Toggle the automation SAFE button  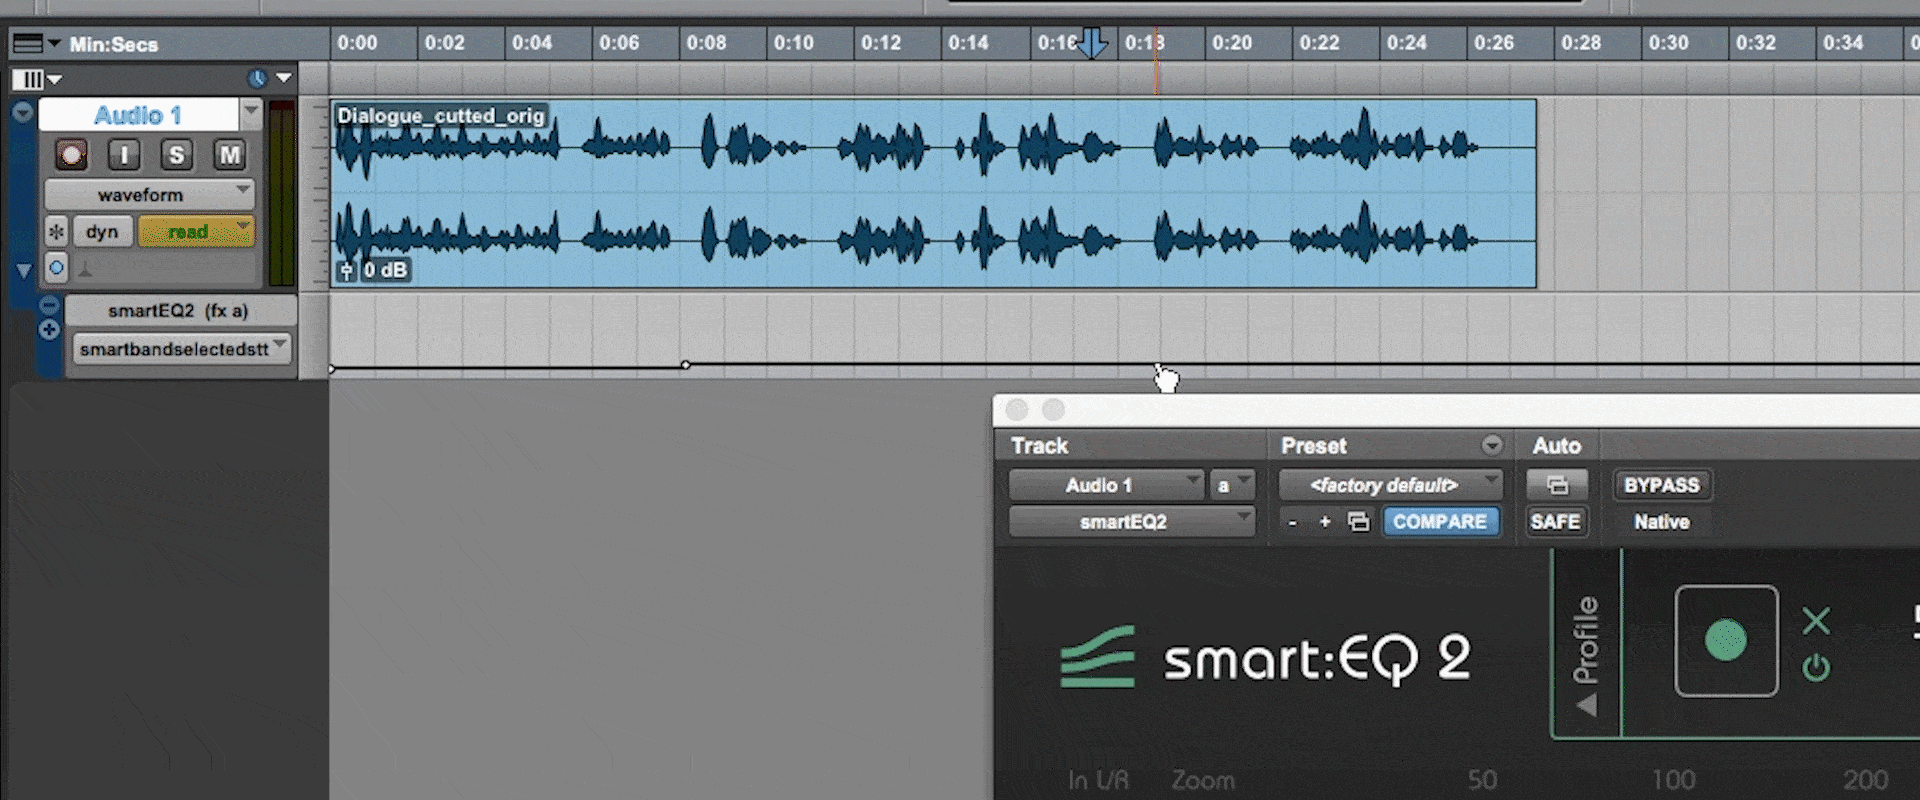coord(1556,522)
